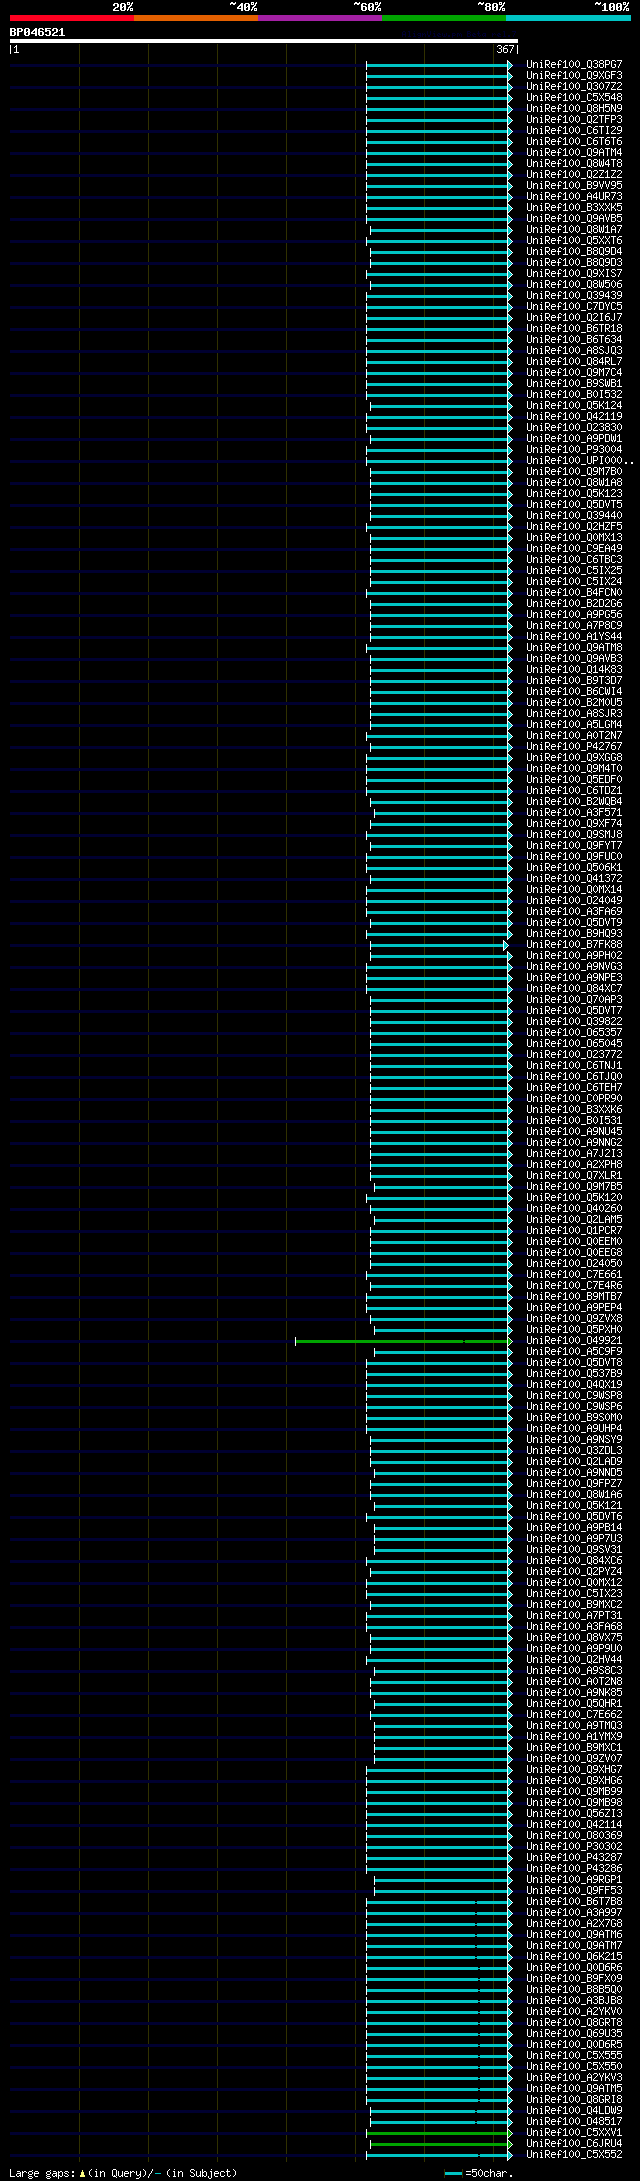Select the label UniRef100_B3XXK5
The width and height of the screenshot is (640, 2181).
[x=574, y=208]
